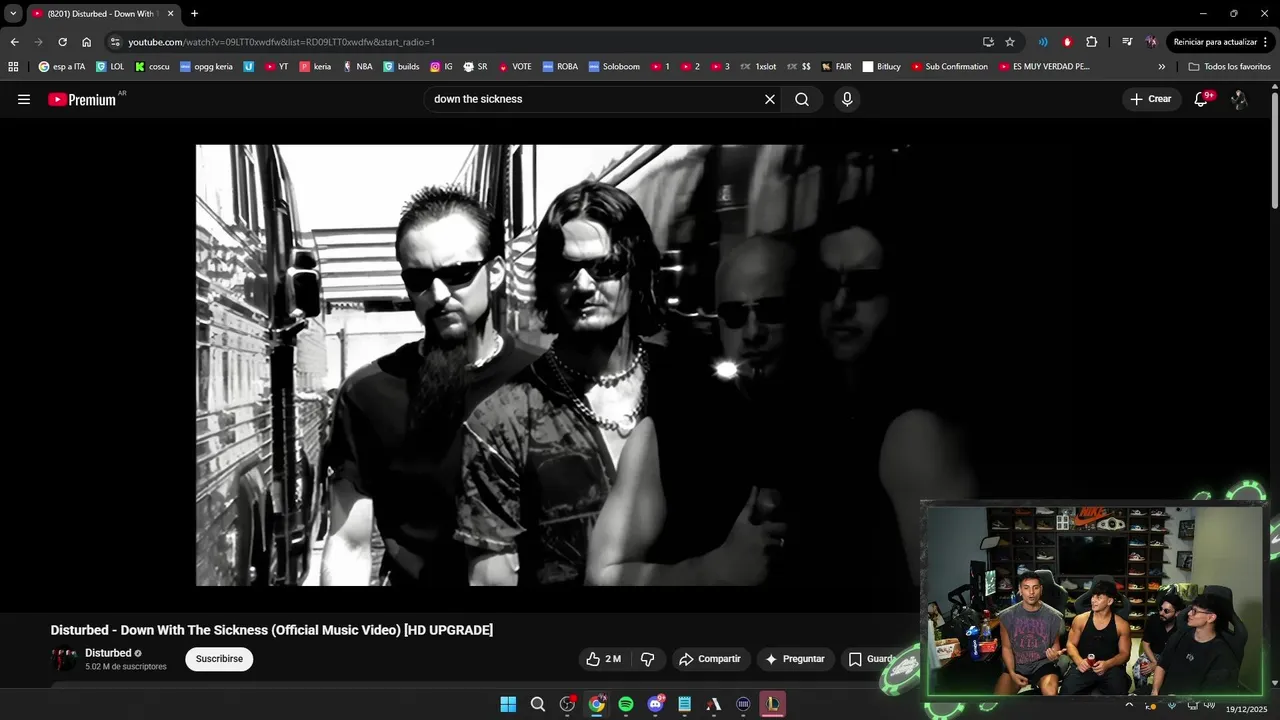Select the Disturbed - Down With browser tab

[x=102, y=14]
